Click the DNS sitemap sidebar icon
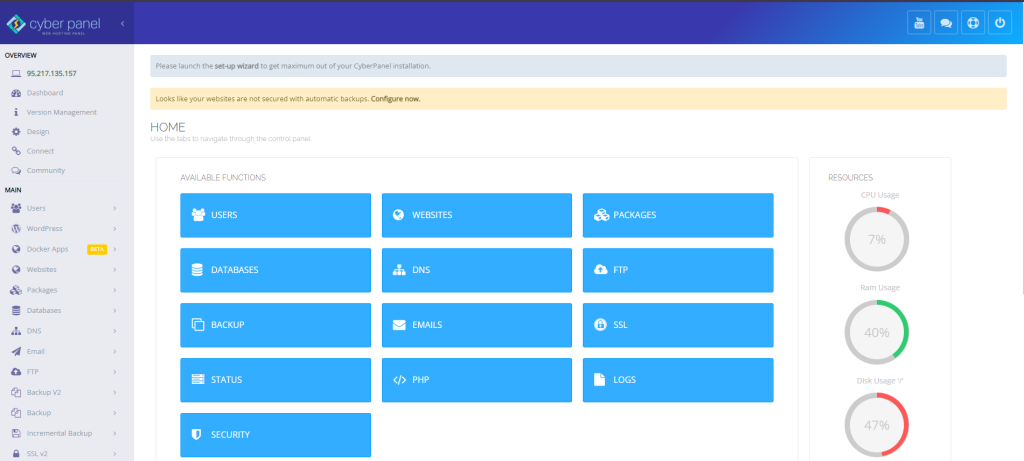 pyautogui.click(x=16, y=331)
